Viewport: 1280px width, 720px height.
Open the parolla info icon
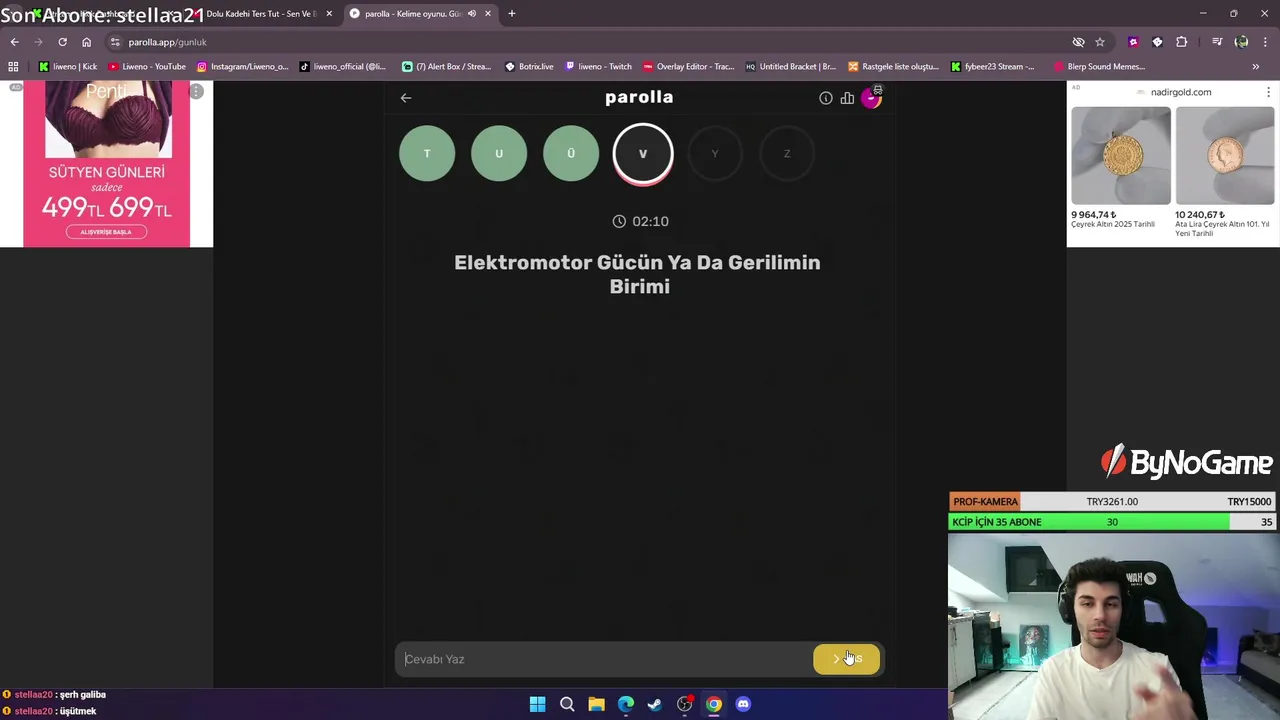826,98
